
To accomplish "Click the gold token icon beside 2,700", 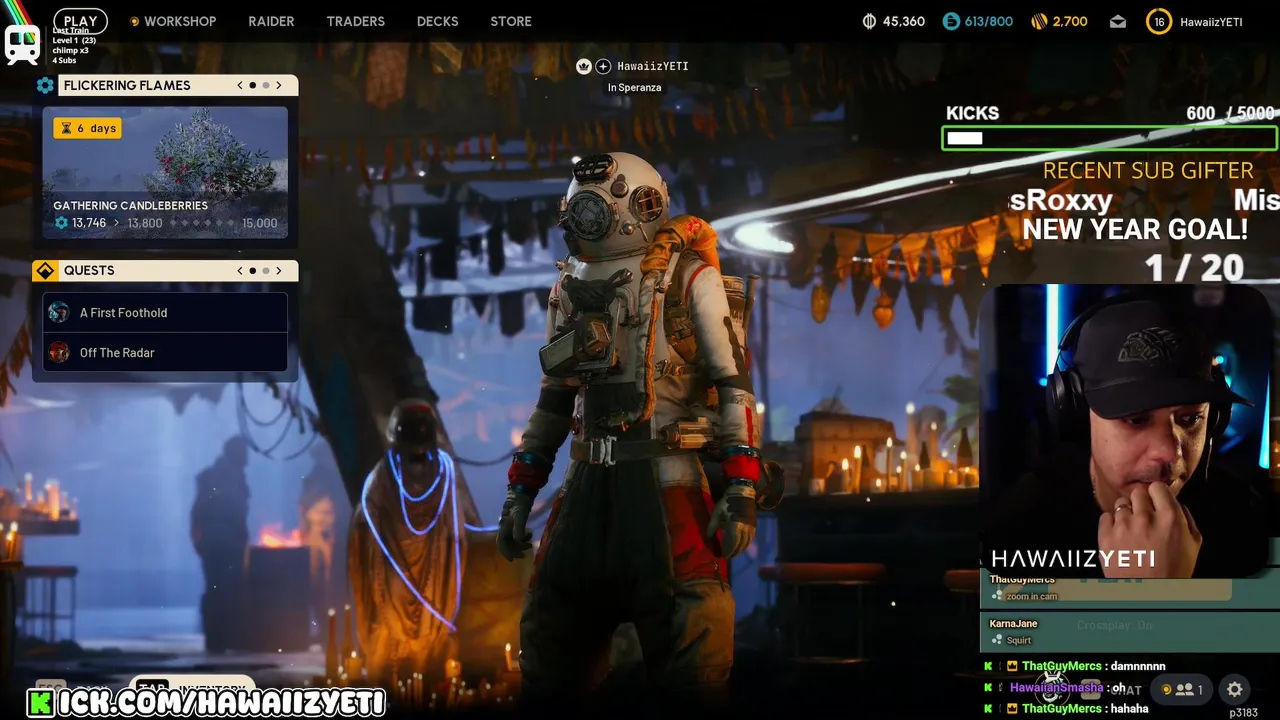I will click(1039, 21).
